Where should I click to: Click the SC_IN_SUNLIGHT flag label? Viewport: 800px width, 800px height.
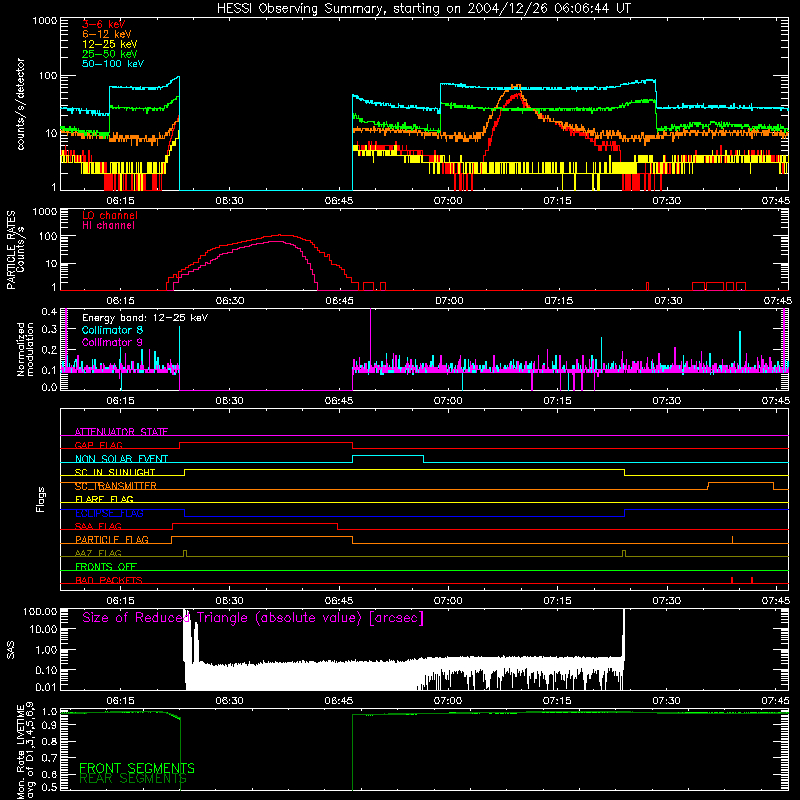115,472
